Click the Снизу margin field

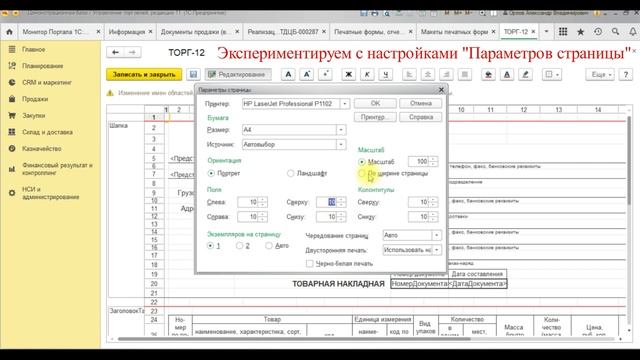331,217
